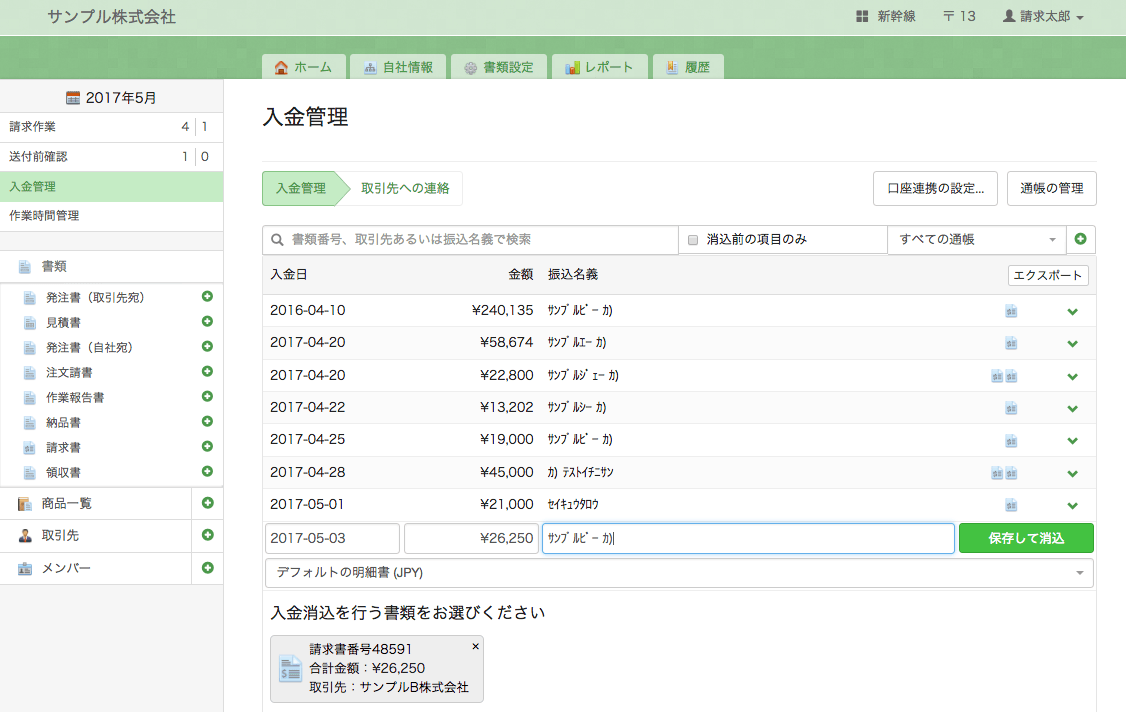Open 請求作業 in the sidebar
The image size is (1126, 712).
[x=111, y=127]
